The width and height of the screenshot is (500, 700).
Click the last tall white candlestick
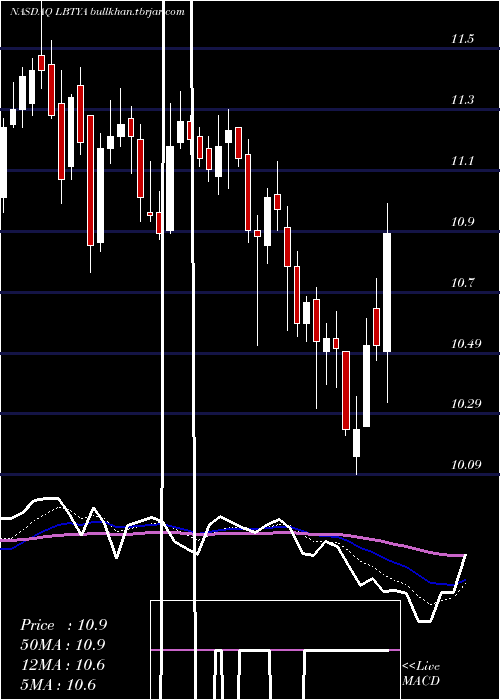pos(387,292)
